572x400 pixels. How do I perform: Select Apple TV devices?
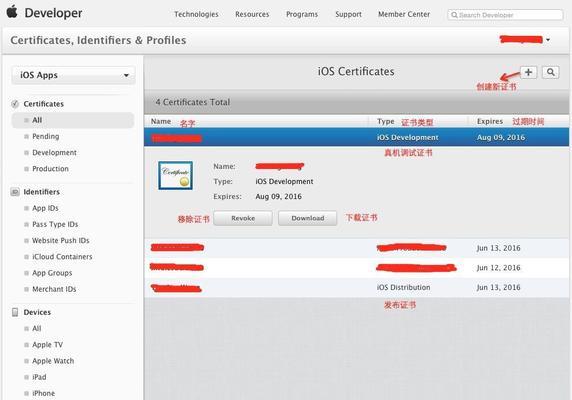(47, 345)
